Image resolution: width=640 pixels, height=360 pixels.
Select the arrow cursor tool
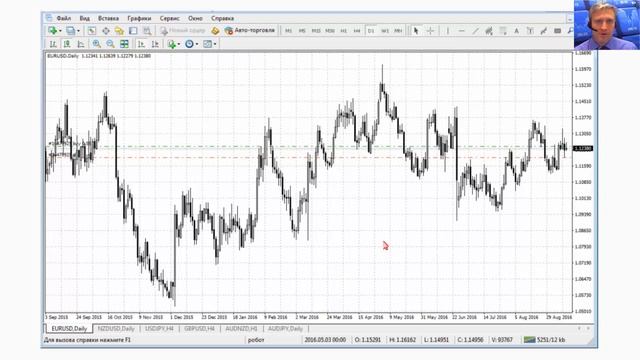(x=416, y=31)
